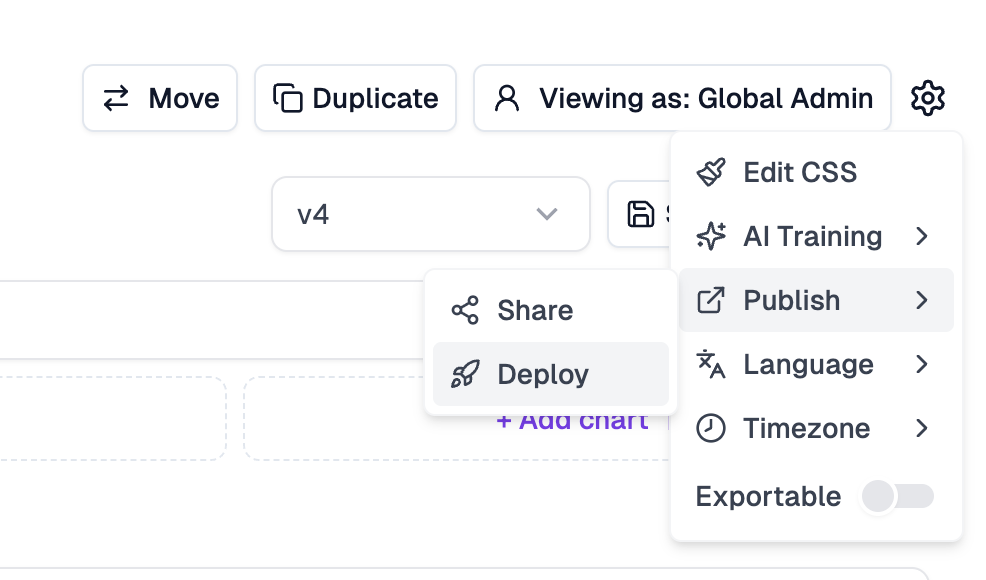
Task: Open the v4 version dropdown
Action: point(431,214)
